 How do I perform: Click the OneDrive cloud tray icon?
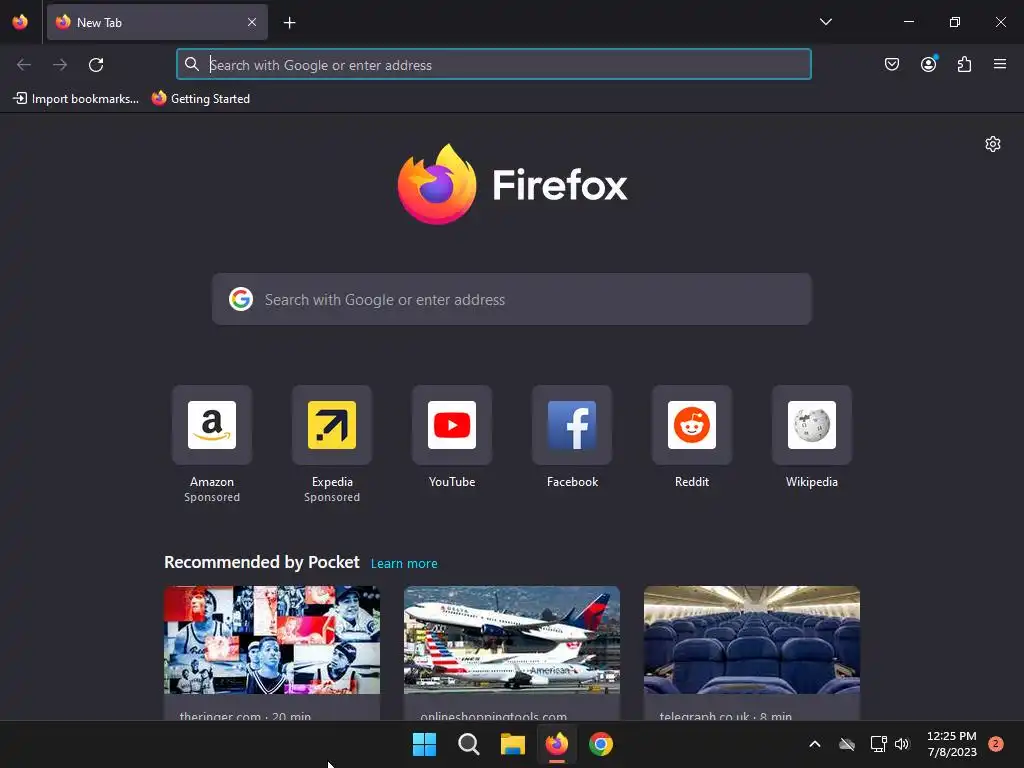click(847, 744)
